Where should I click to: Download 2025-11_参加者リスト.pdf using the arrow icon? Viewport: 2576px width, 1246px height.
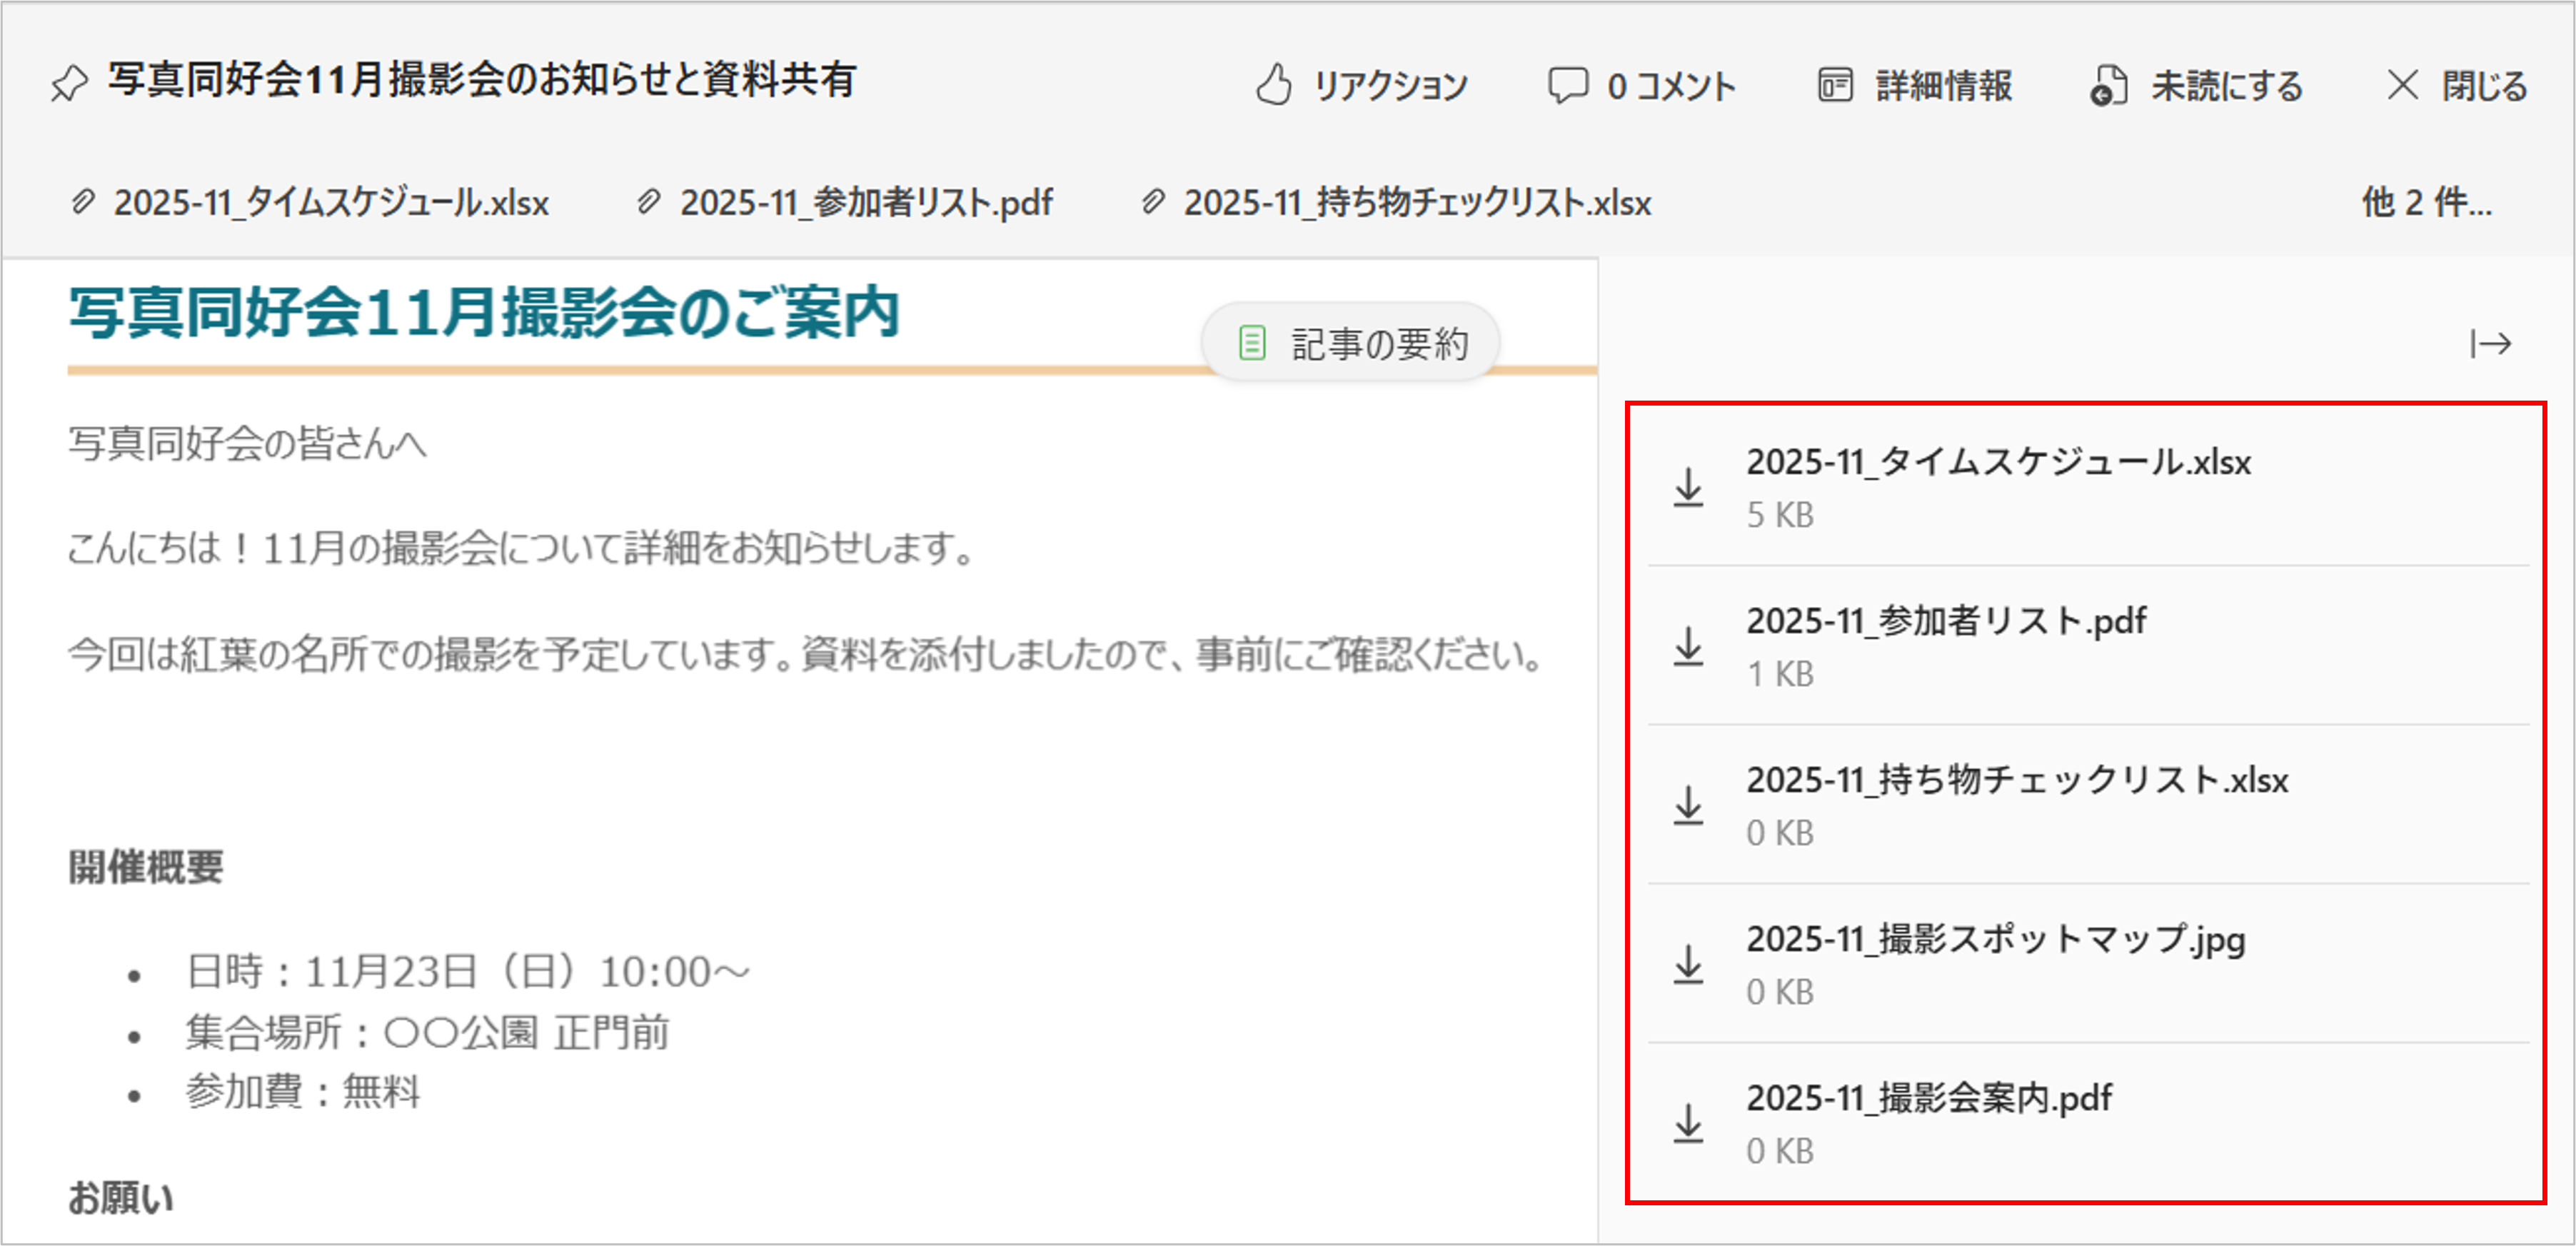point(1689,646)
